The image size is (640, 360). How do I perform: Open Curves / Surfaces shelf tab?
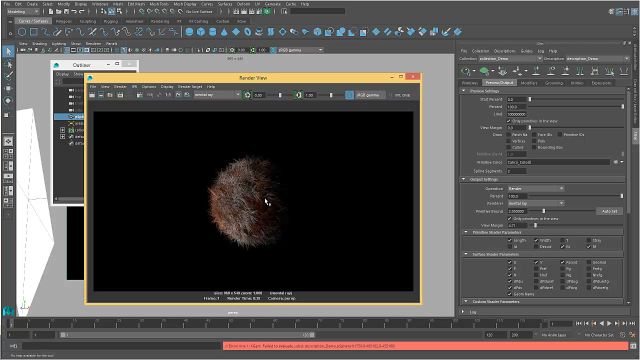click(33, 21)
